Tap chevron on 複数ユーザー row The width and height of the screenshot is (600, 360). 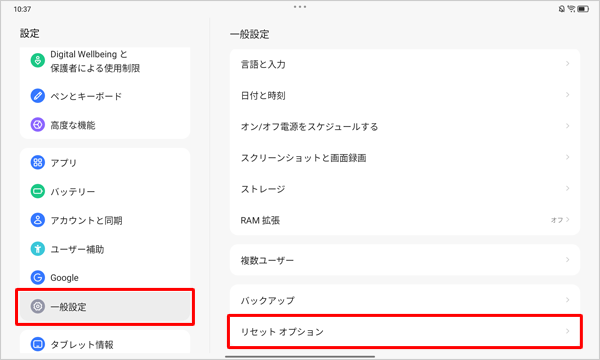click(567, 259)
